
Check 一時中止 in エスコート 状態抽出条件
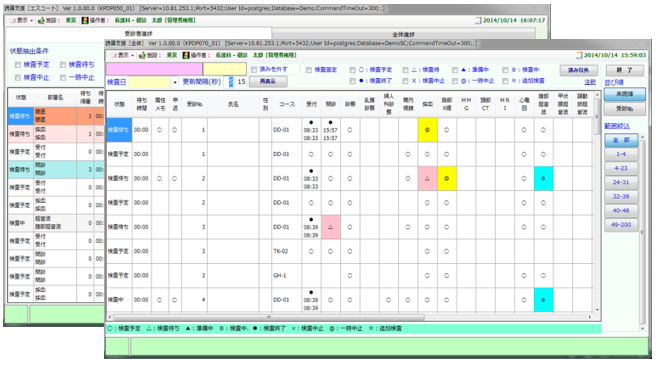click(63, 78)
